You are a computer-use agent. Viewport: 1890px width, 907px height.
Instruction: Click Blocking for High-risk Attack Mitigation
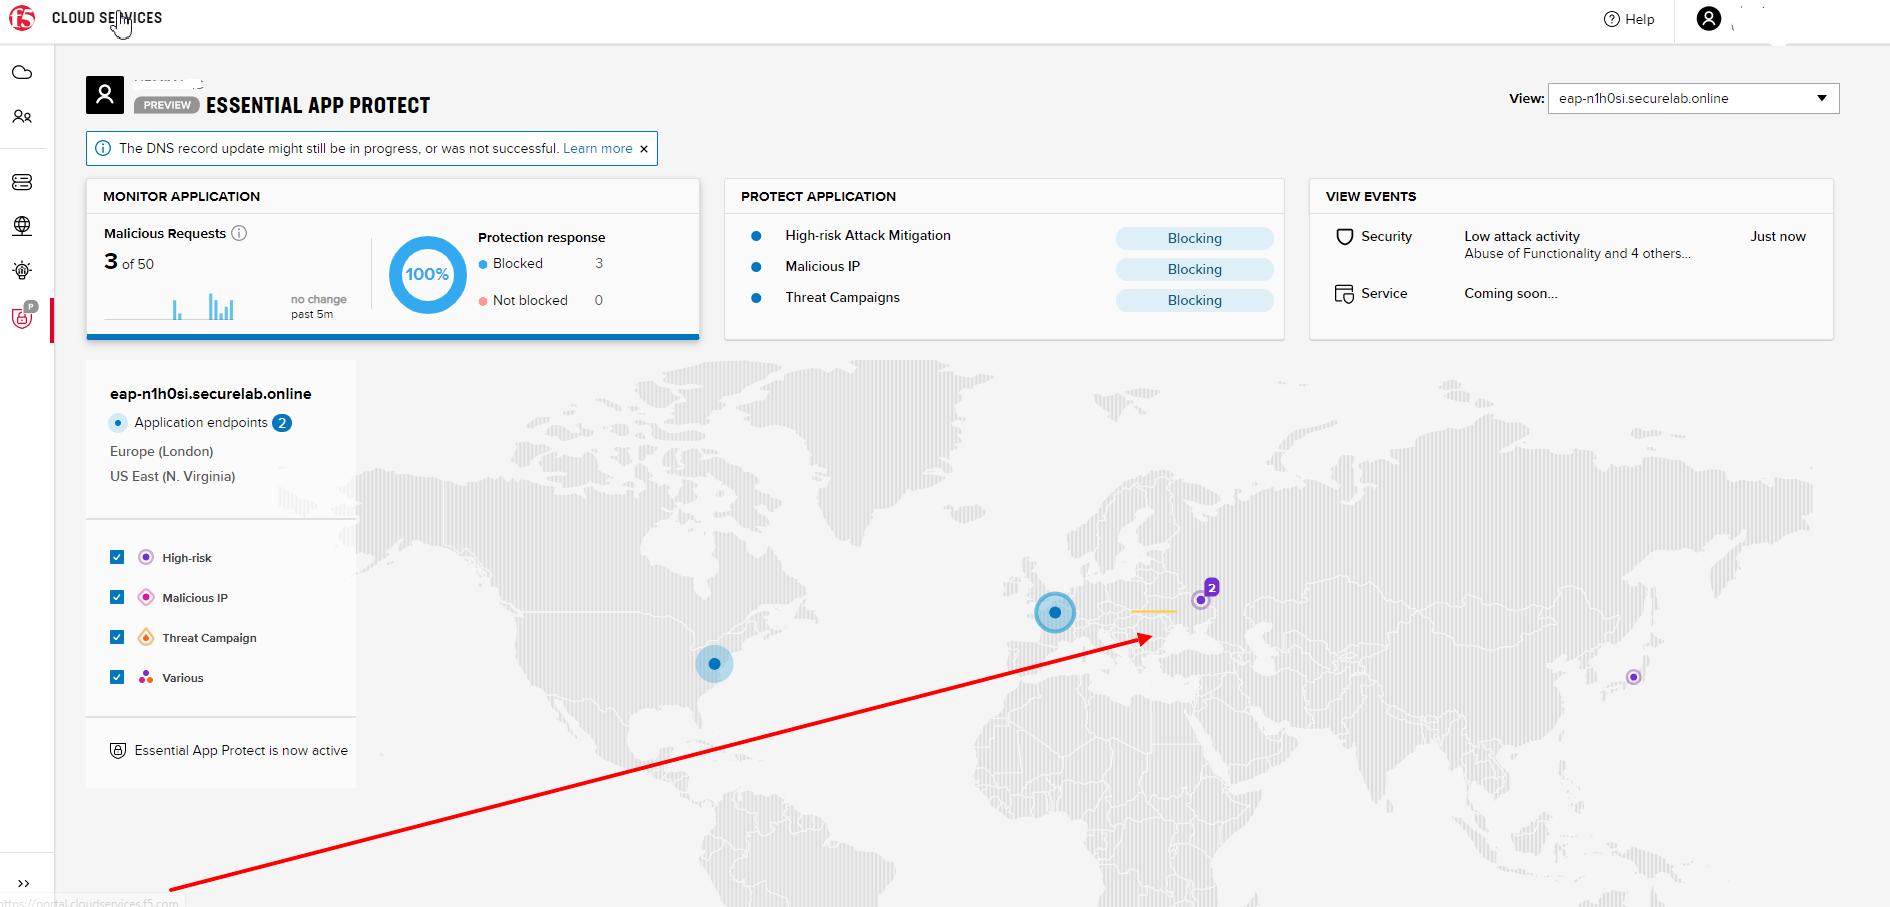click(x=1194, y=238)
